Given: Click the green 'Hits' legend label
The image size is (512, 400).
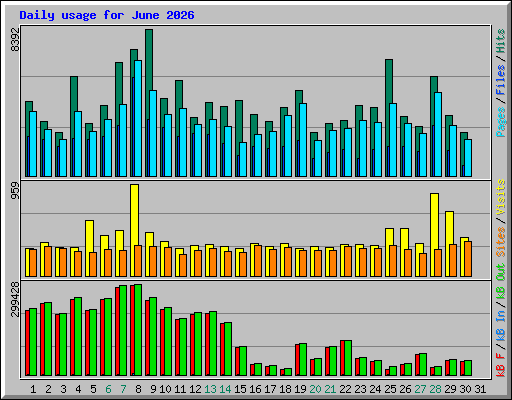Looking at the screenshot, I should coord(501,41).
